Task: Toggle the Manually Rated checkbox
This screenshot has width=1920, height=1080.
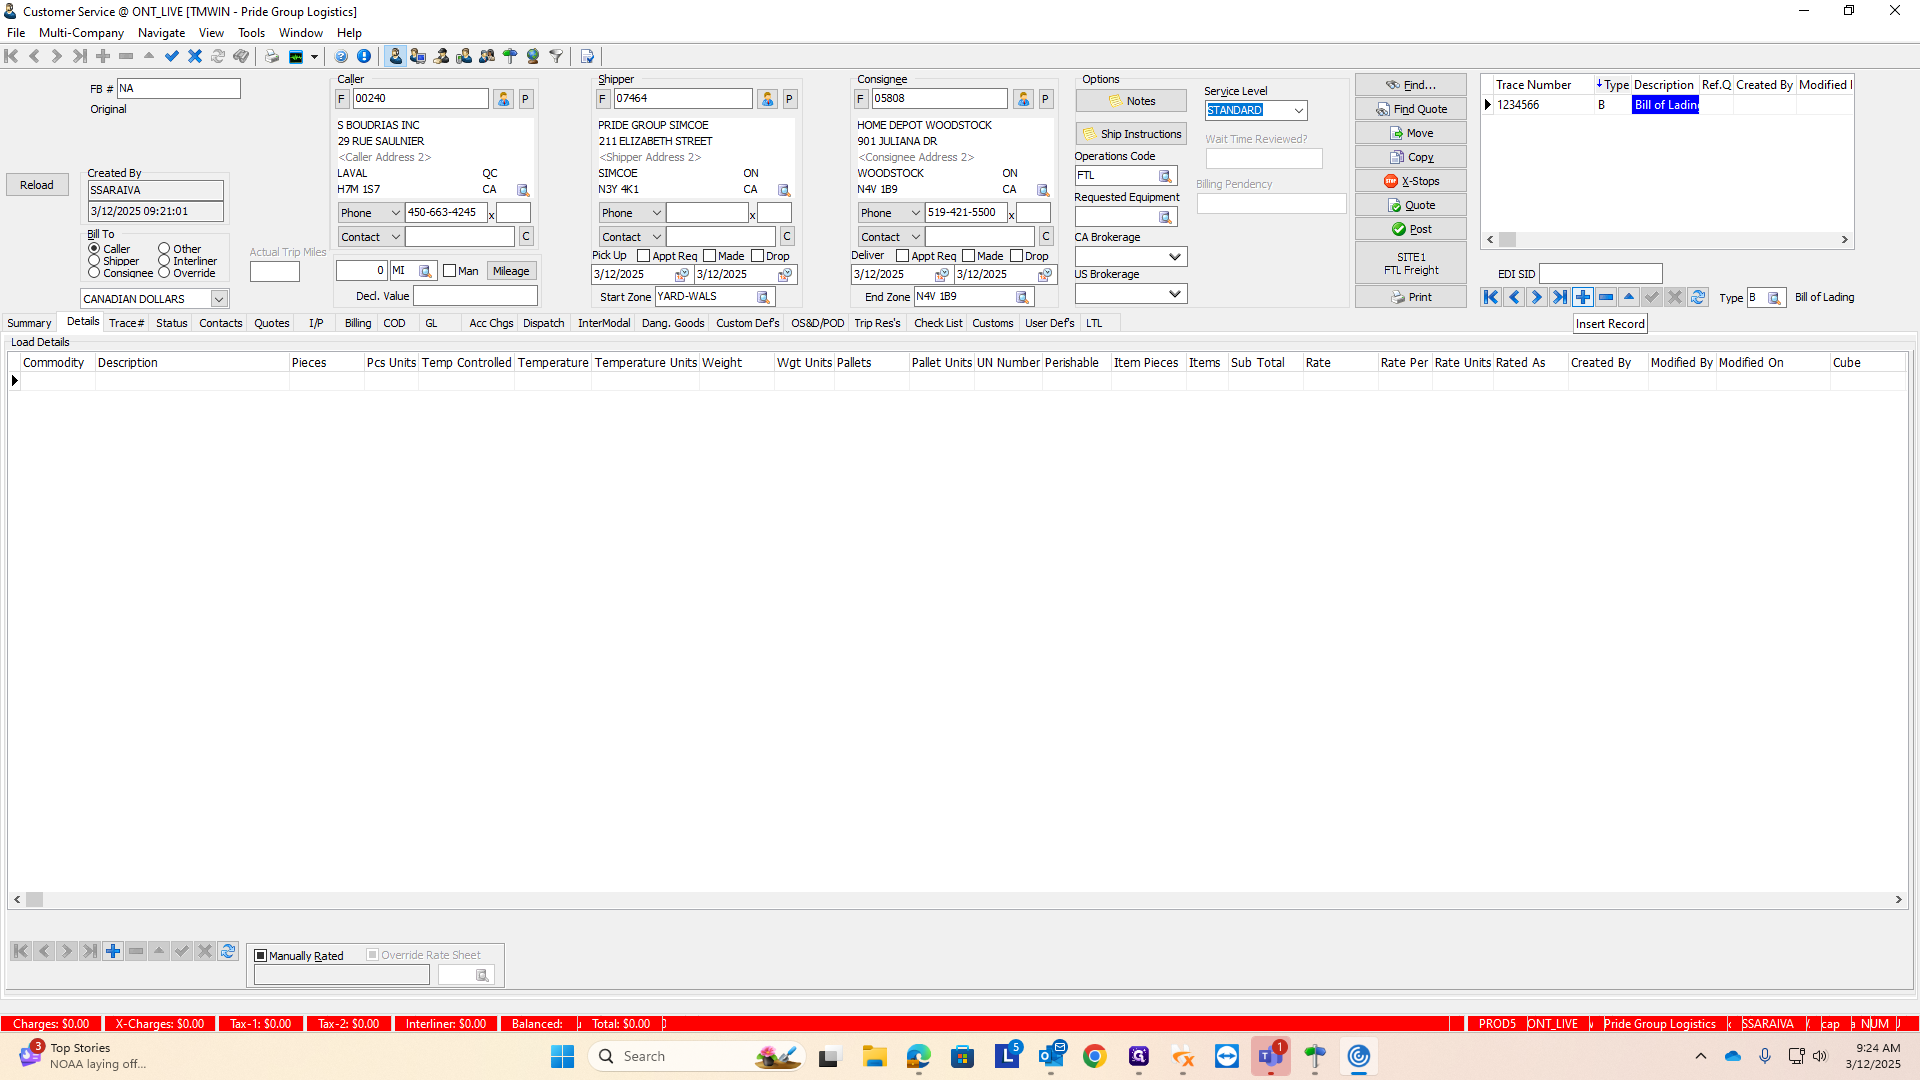Action: point(261,956)
